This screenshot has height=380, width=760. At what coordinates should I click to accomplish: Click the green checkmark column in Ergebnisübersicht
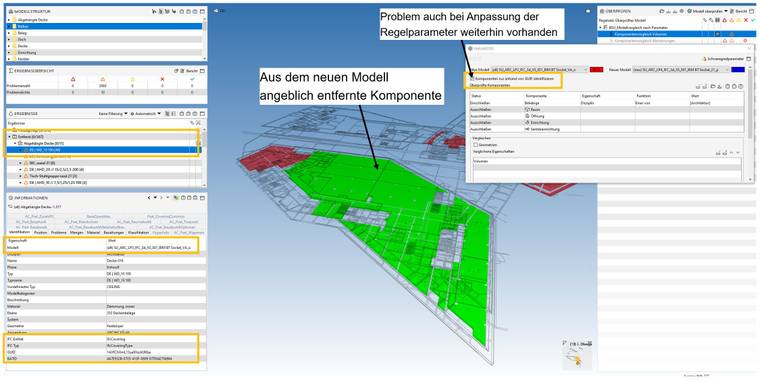tap(192, 79)
